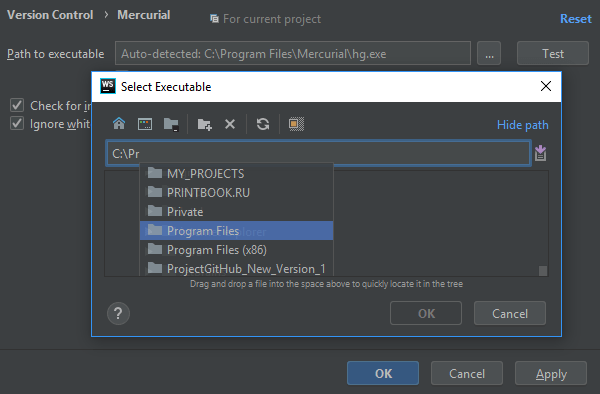Refresh the file tree

(x=263, y=124)
